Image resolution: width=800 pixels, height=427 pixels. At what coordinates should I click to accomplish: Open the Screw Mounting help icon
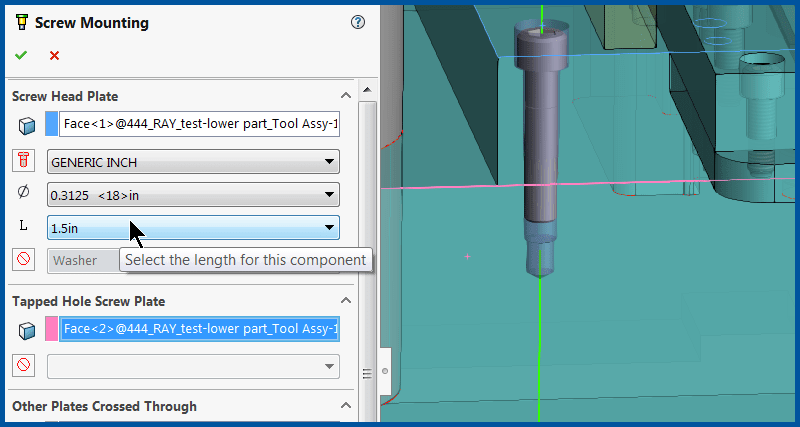(x=358, y=23)
